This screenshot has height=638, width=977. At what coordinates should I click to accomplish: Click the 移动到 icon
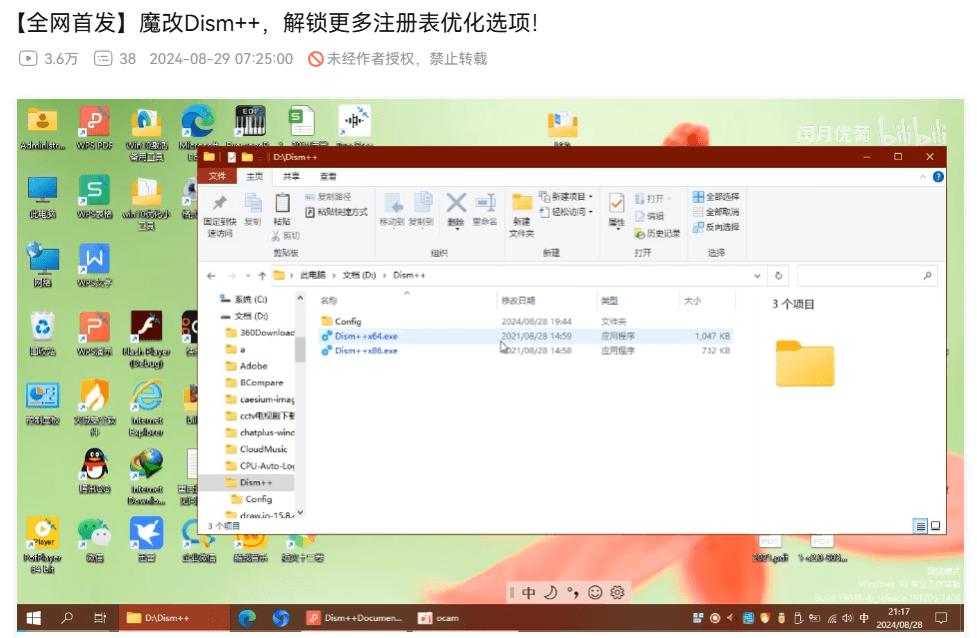393,203
